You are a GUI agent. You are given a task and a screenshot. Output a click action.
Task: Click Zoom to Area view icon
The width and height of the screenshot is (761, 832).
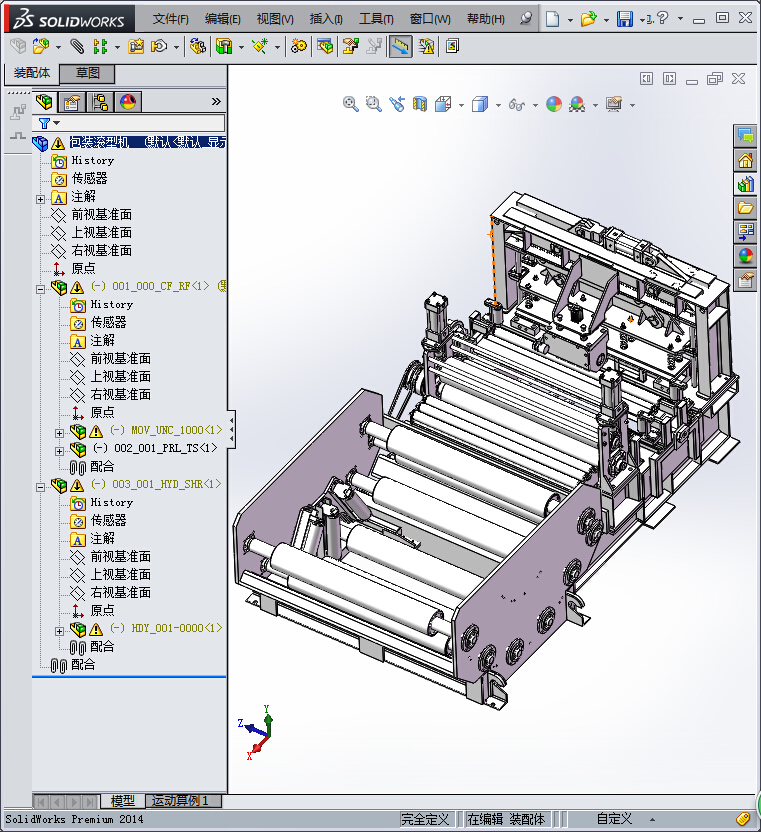click(x=374, y=104)
